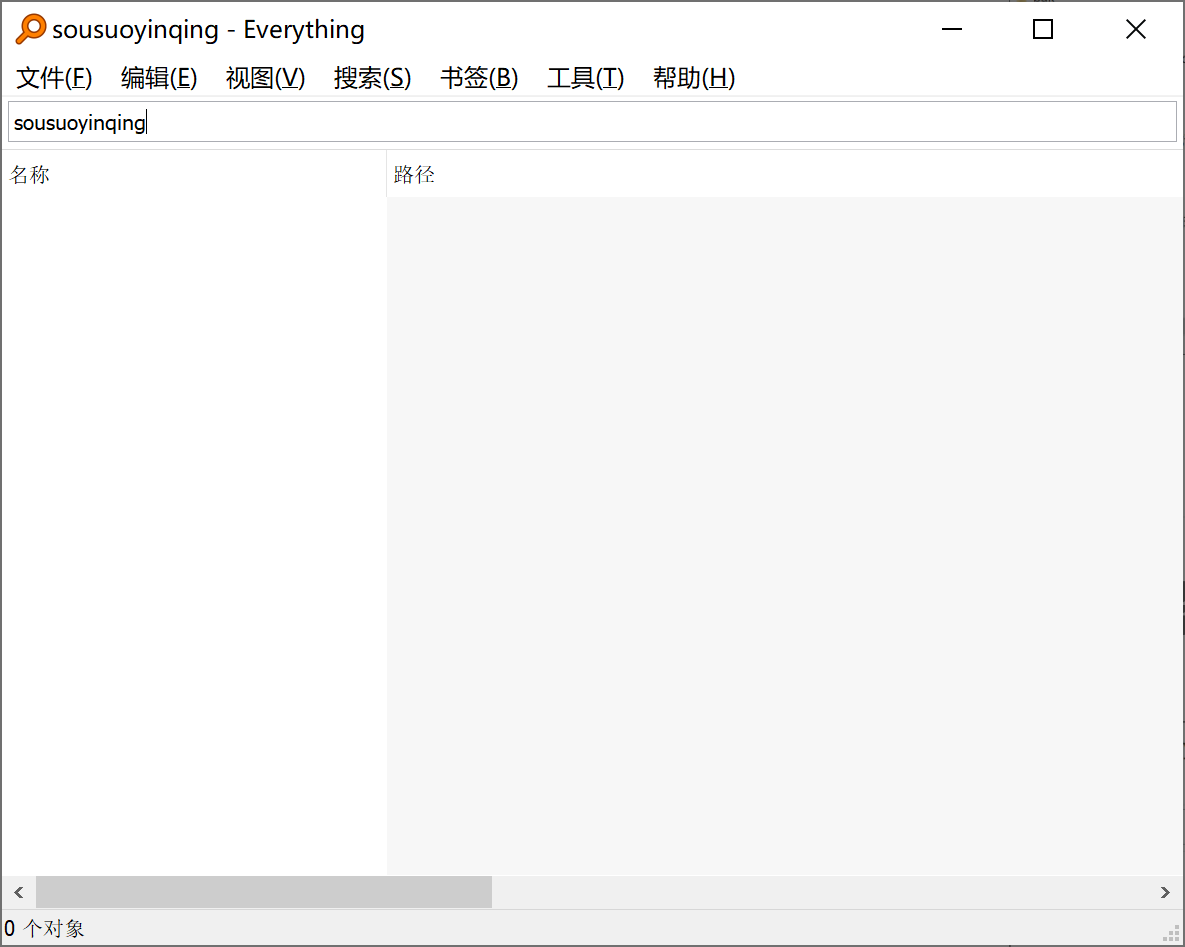
Task: Click the Everything magnifier icon in title bar
Action: pyautogui.click(x=30, y=30)
